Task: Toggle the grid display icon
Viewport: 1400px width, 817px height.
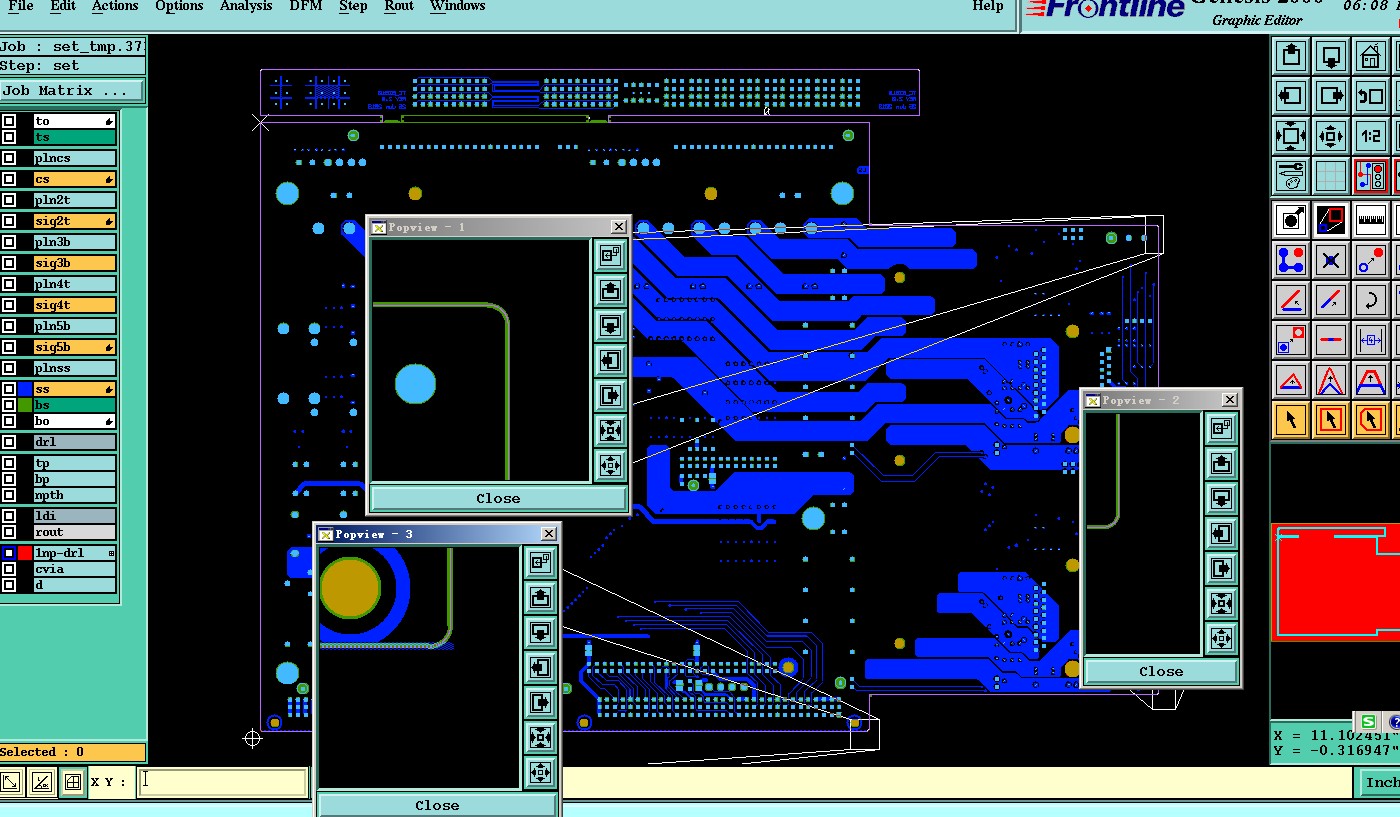Action: point(1331,176)
